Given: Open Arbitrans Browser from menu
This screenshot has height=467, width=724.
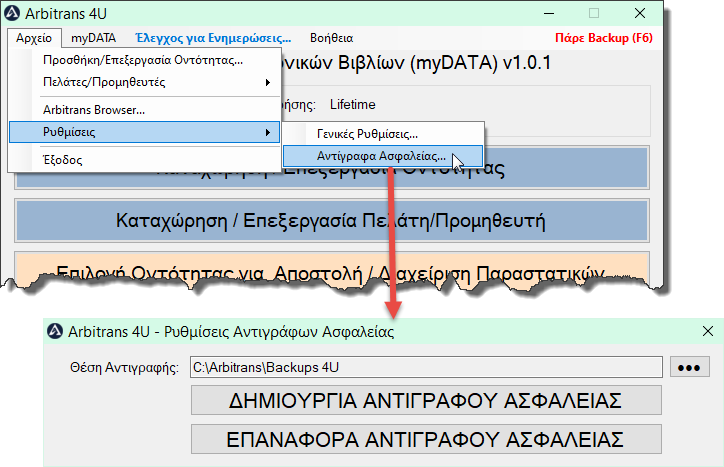Looking at the screenshot, I should pos(145,110).
